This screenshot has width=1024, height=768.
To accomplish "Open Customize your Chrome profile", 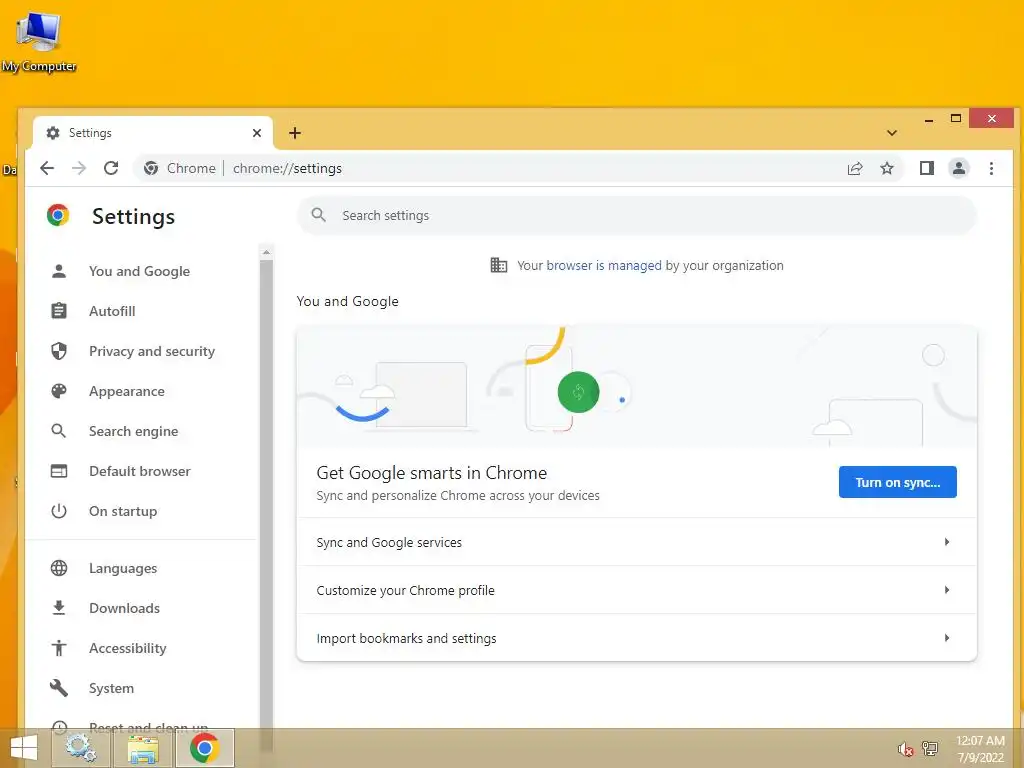I will coord(637,590).
